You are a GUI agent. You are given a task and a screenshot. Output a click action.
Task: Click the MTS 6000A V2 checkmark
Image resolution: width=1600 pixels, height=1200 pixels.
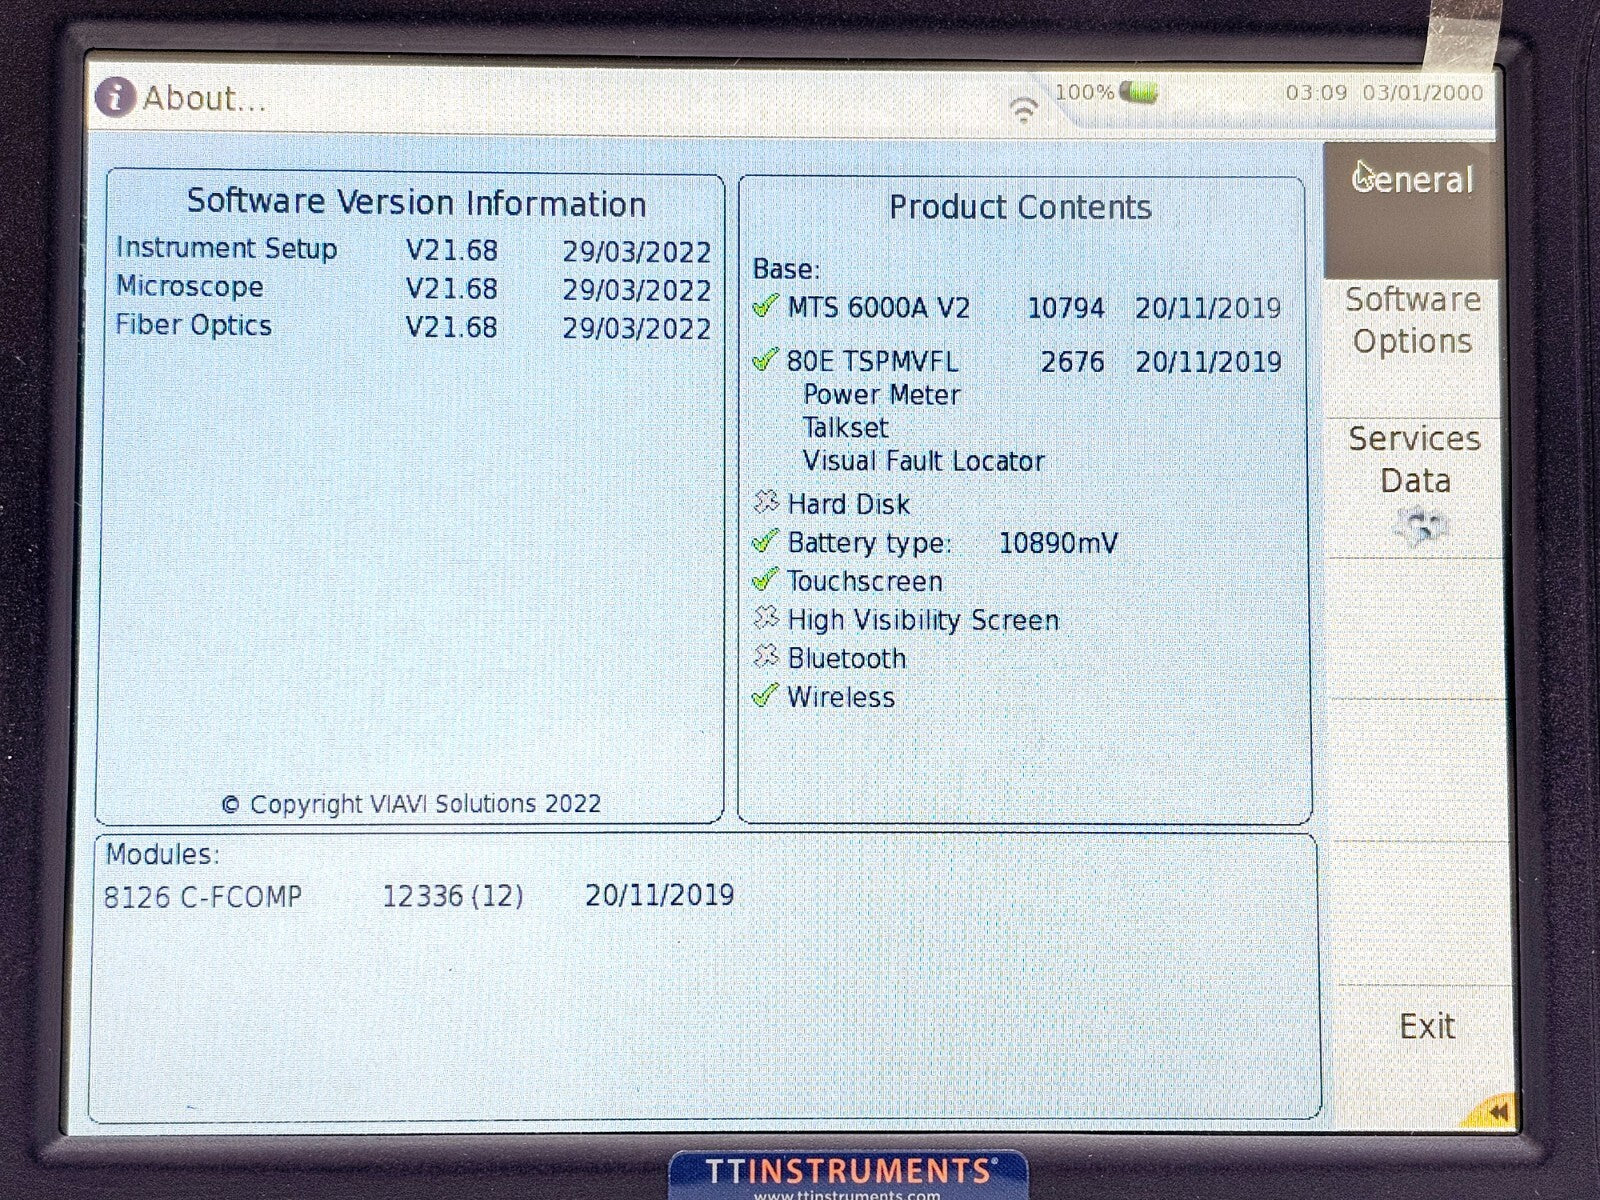pos(765,306)
